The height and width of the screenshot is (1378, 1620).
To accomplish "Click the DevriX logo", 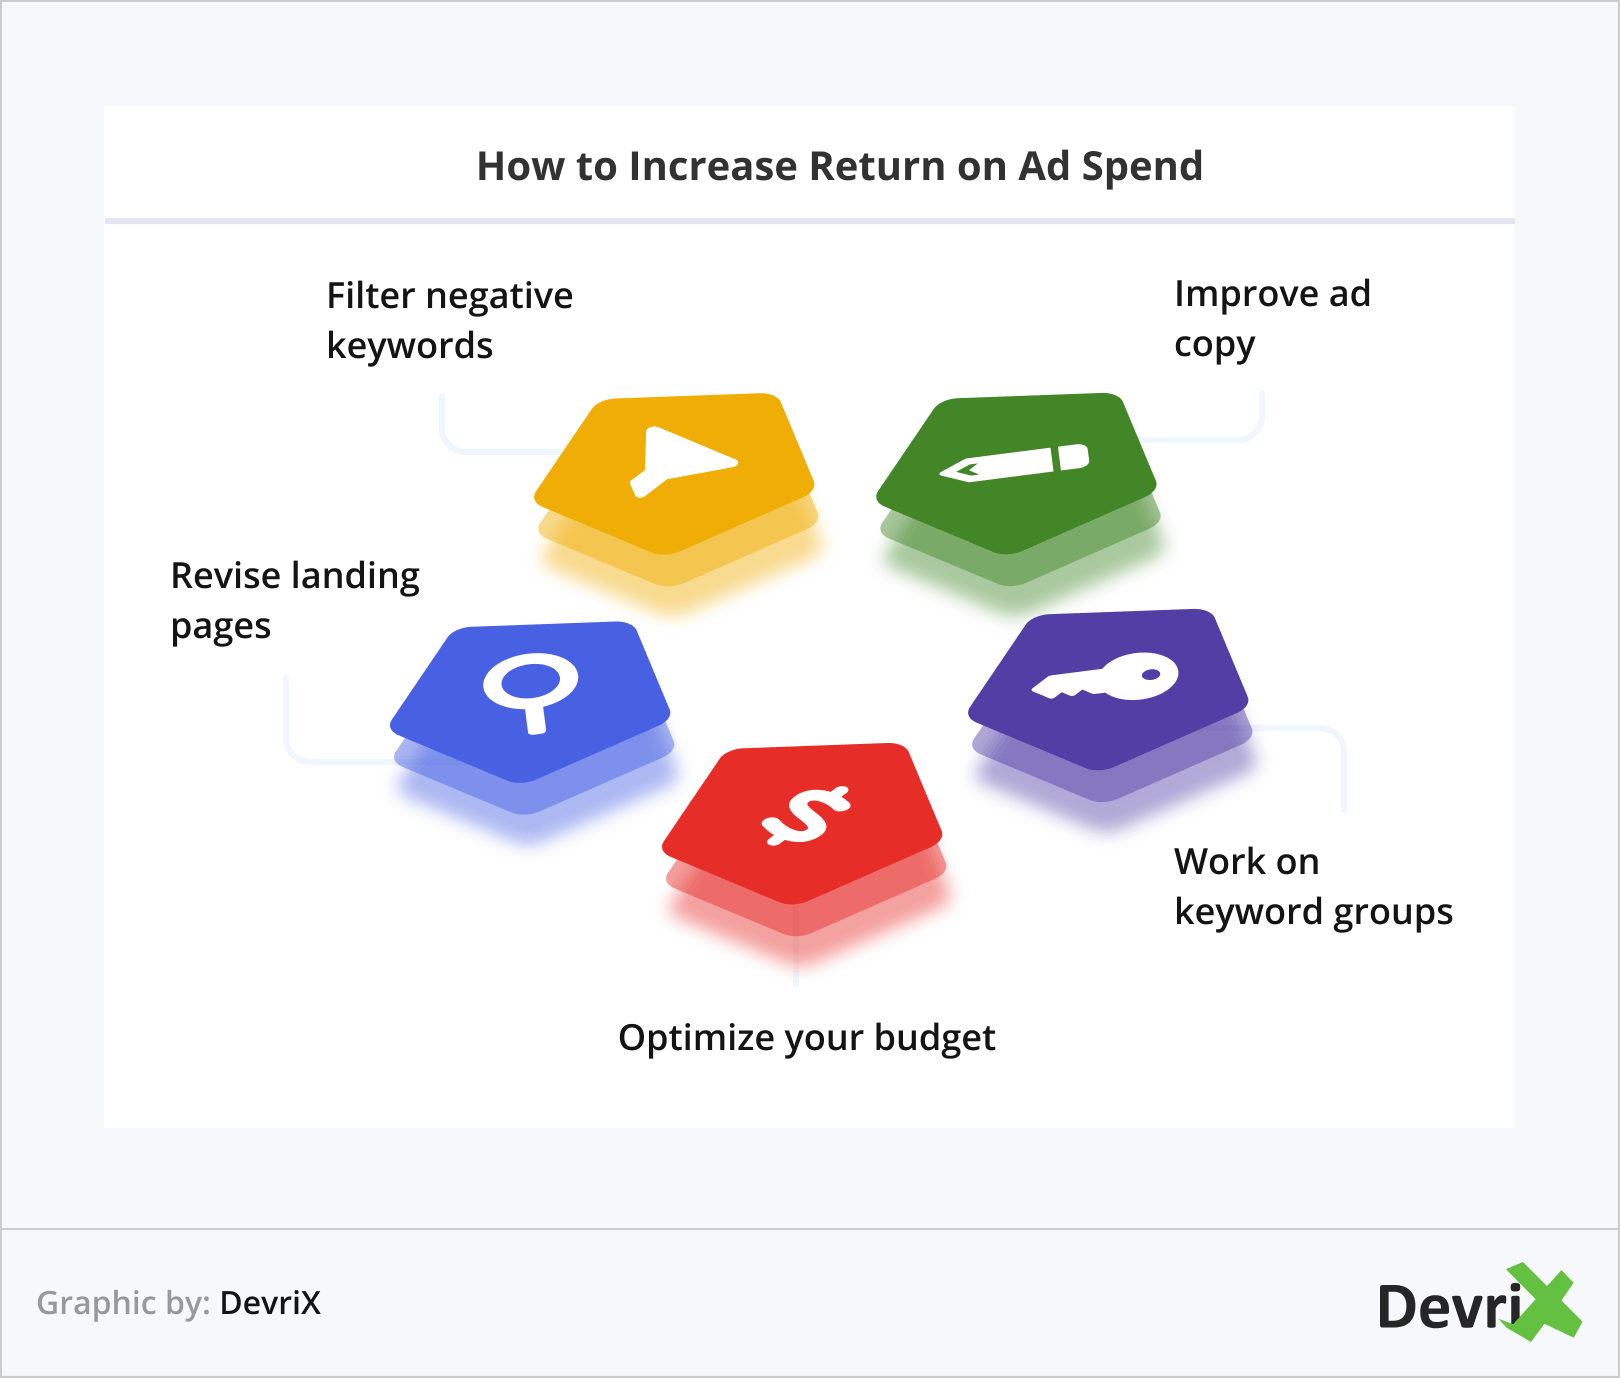I will tap(1479, 1302).
